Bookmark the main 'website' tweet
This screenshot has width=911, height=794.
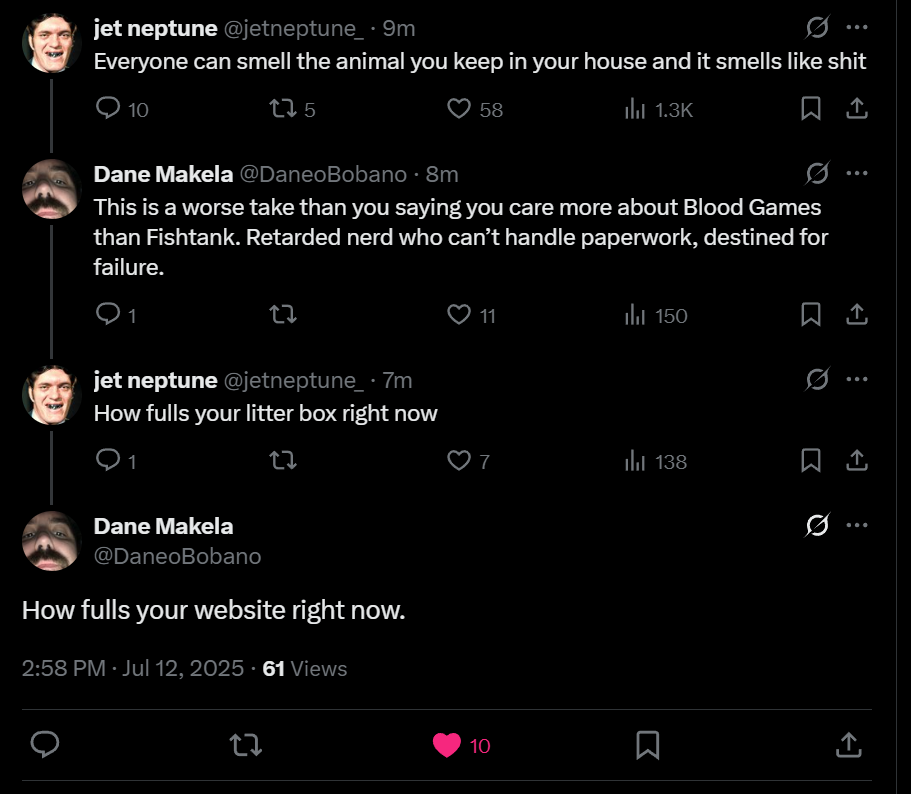[x=647, y=745]
